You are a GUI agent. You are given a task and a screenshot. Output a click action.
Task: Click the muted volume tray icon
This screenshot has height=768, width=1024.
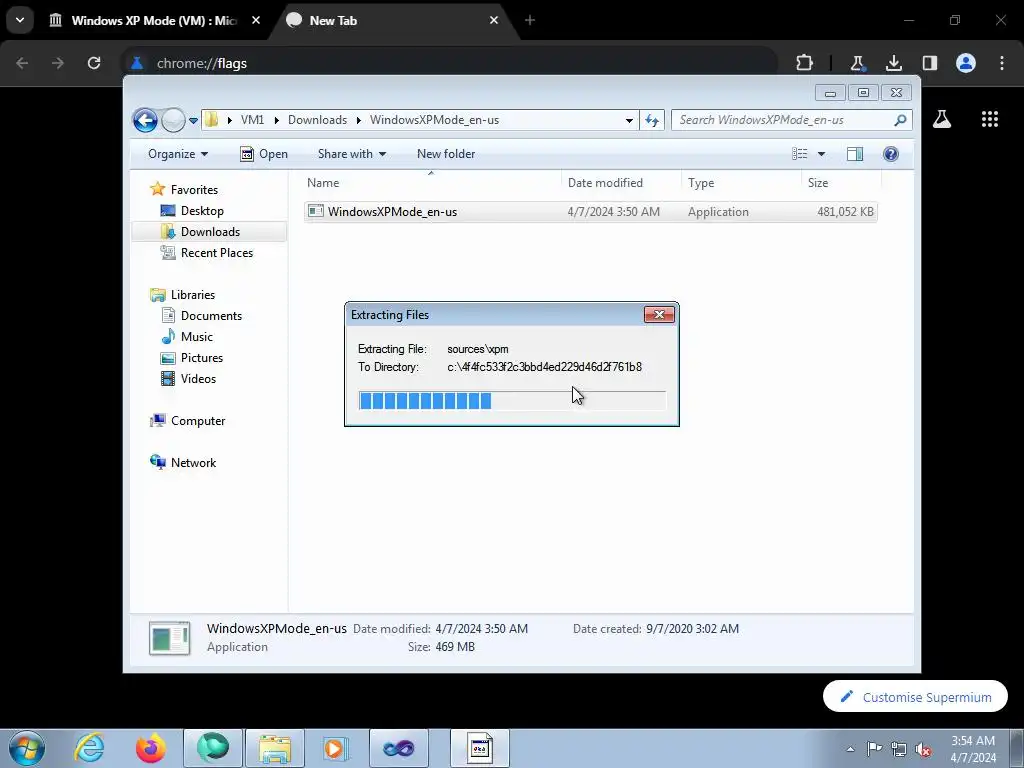[923, 749]
